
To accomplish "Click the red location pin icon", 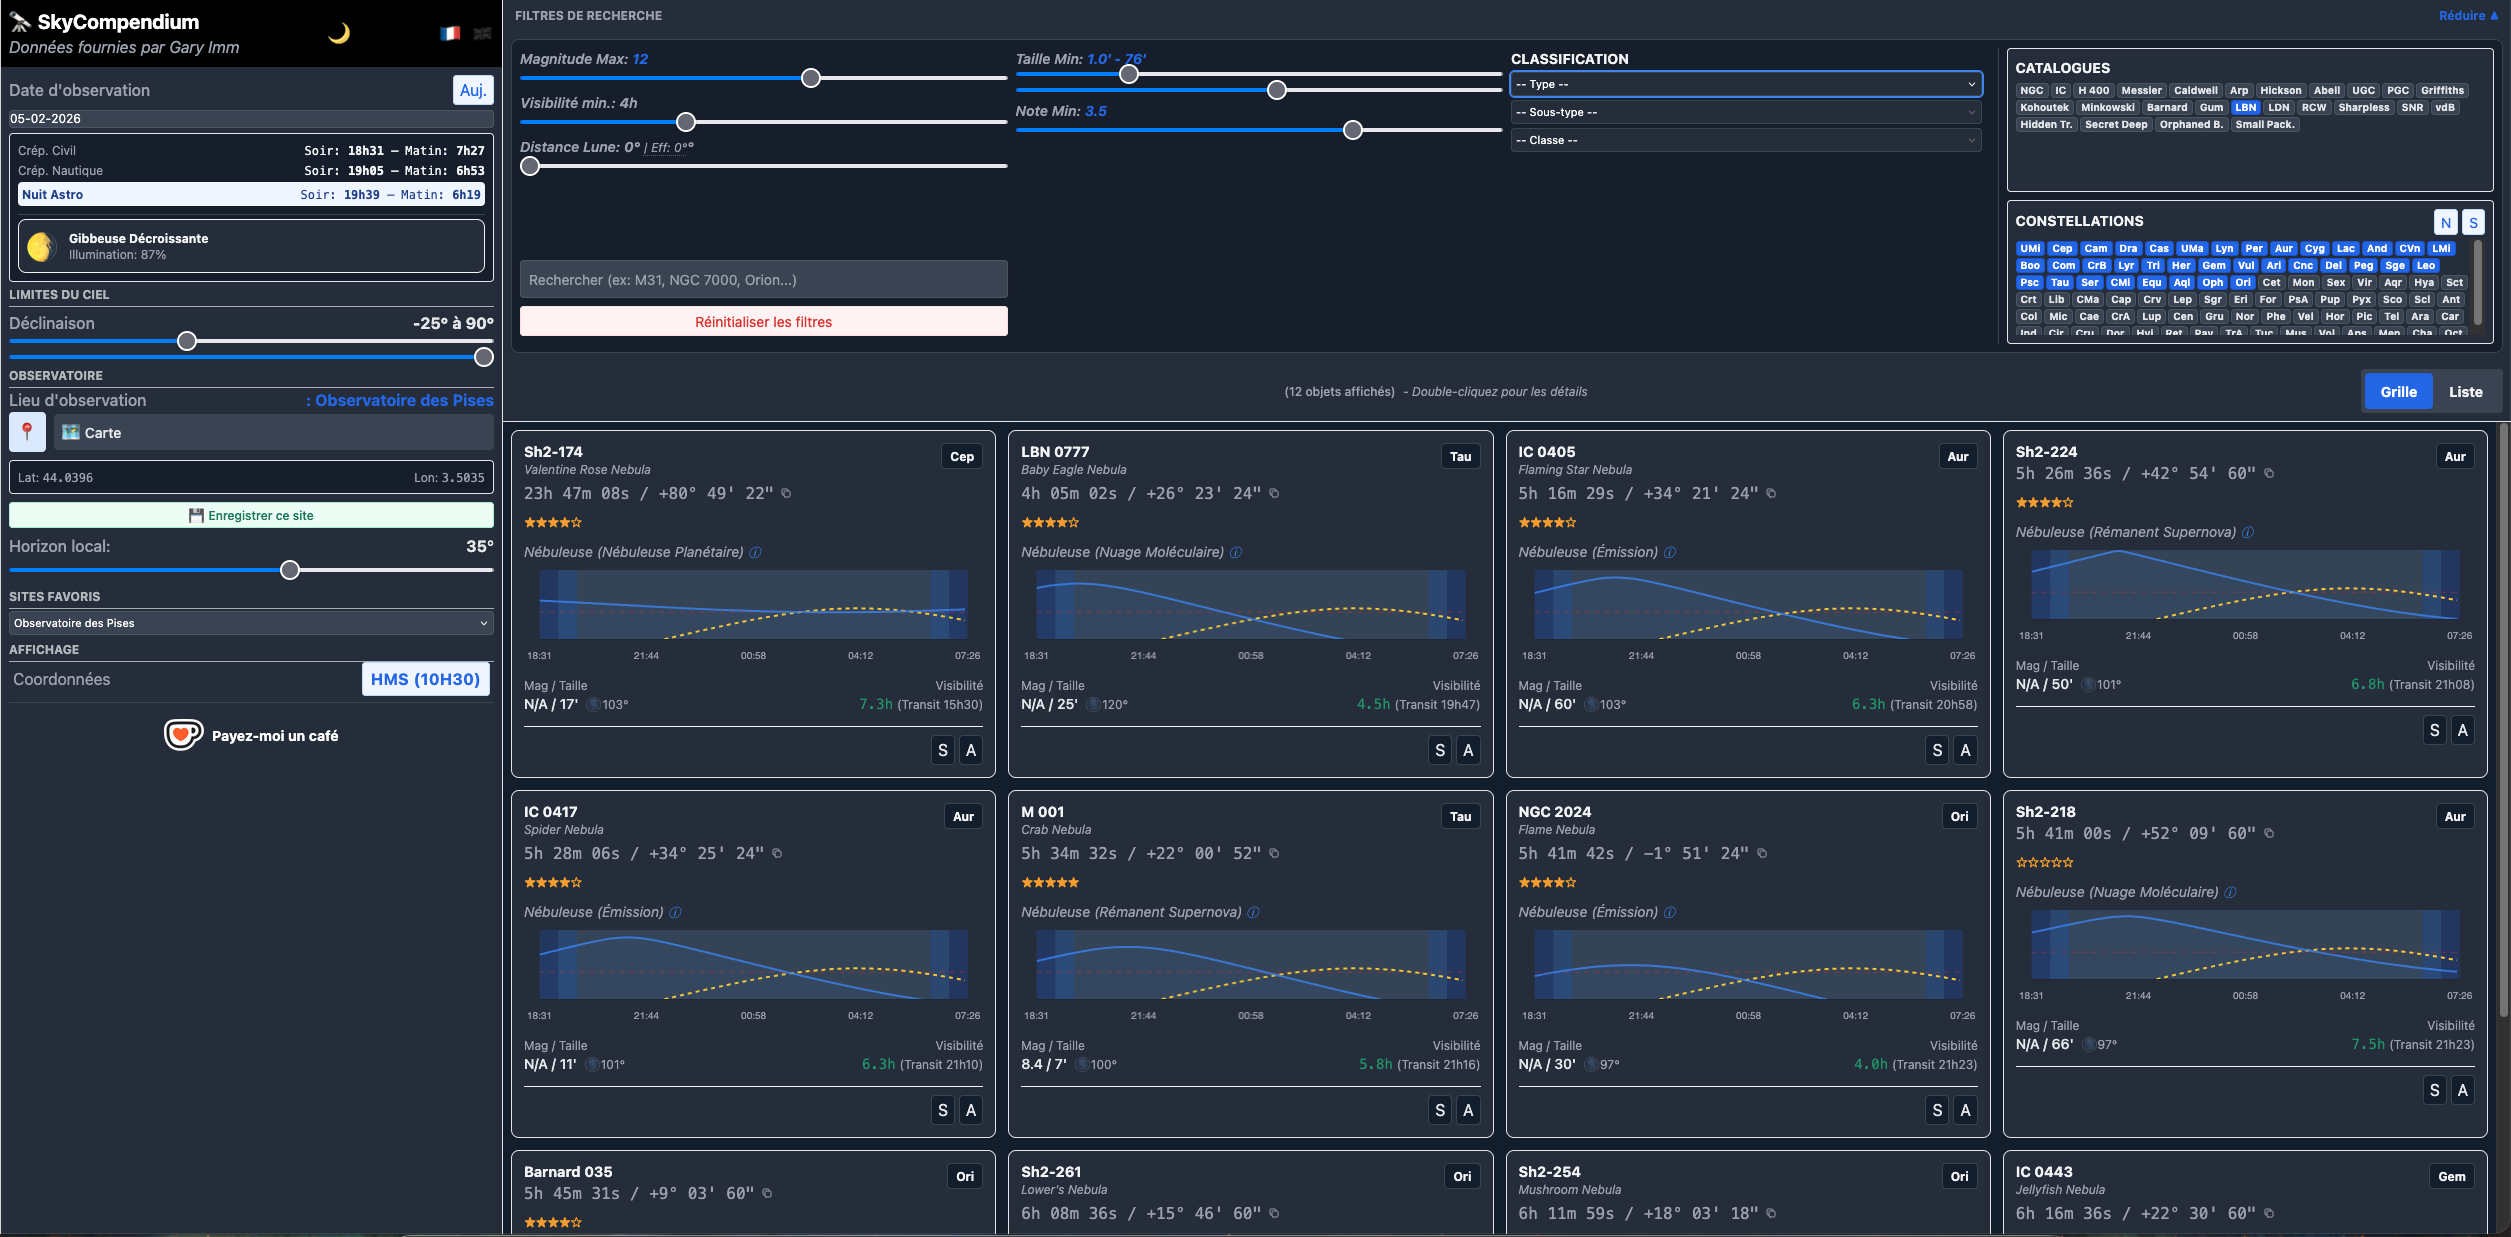I will click(x=27, y=432).
